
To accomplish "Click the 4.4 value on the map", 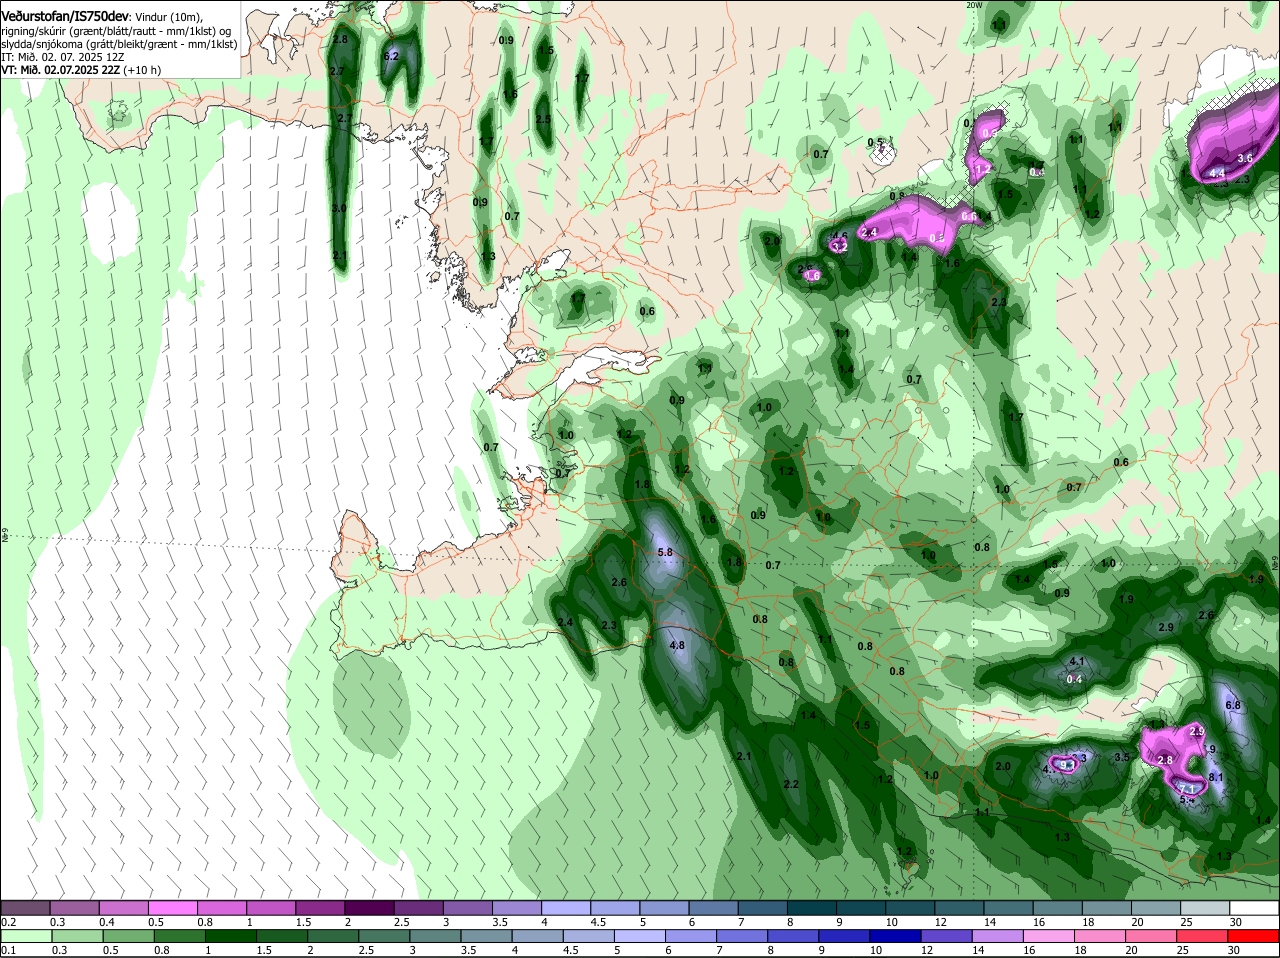I will (1217, 173).
